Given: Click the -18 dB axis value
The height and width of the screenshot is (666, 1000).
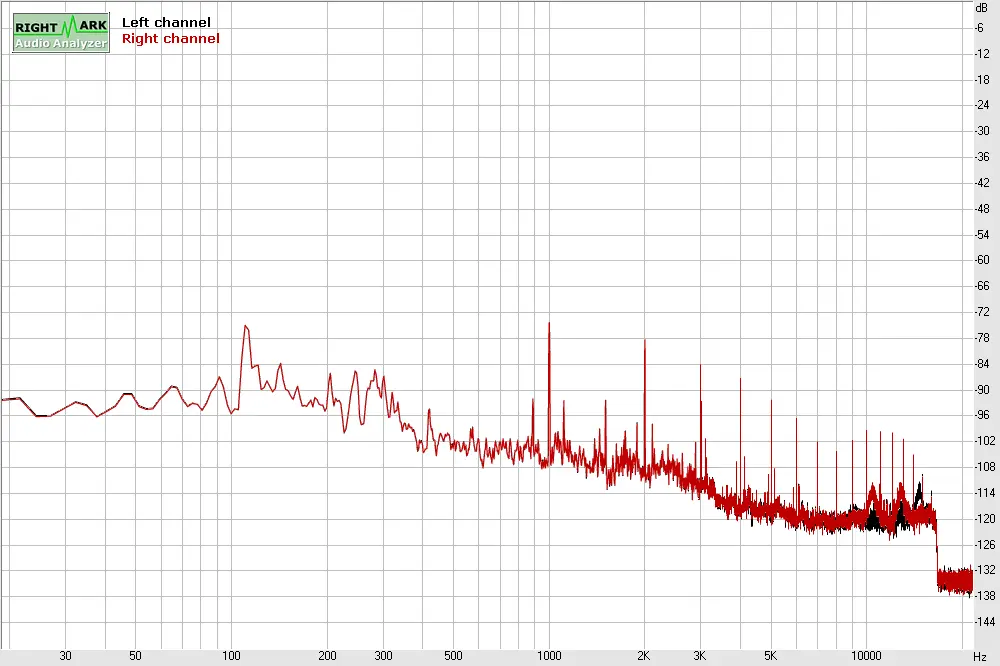Looking at the screenshot, I should tap(982, 80).
